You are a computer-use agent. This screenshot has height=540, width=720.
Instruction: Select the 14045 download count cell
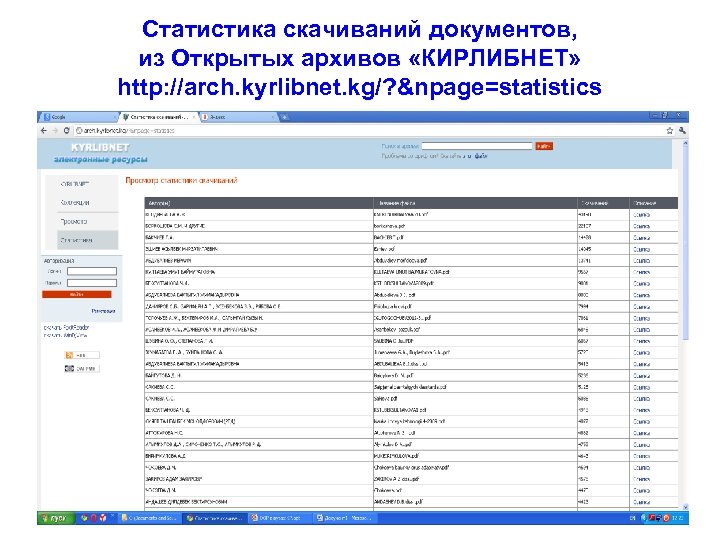point(603,249)
